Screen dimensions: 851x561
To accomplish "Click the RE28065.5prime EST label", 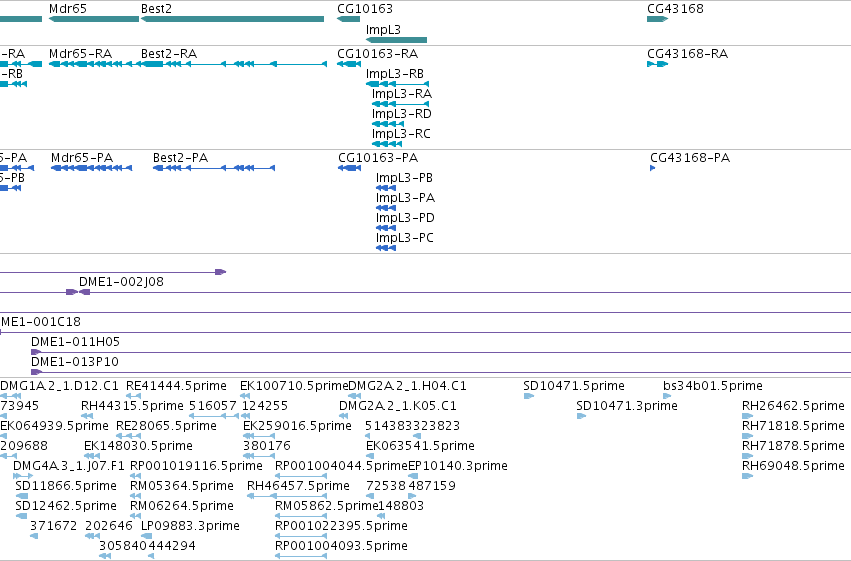I will 166,426.
